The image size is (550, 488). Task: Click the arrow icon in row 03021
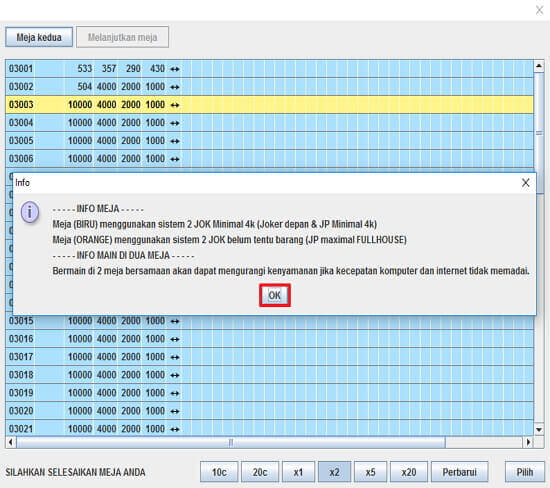pos(175,429)
